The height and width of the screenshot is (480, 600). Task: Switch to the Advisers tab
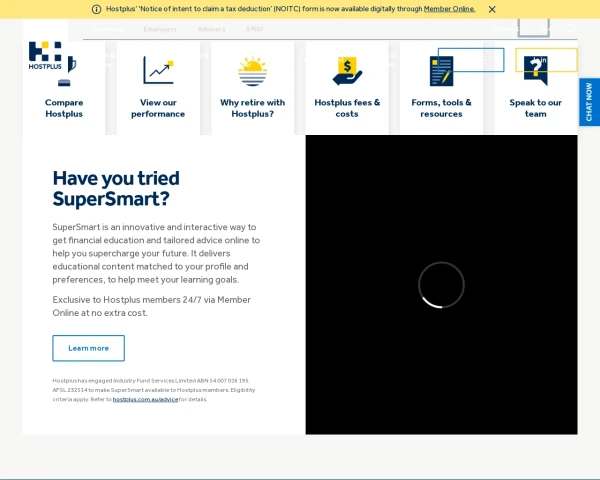point(211,29)
